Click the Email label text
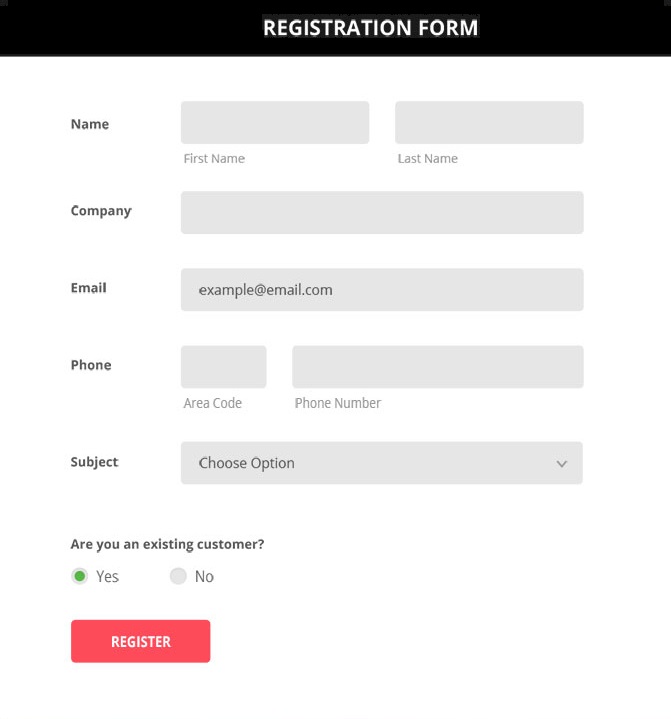The width and height of the screenshot is (671, 719). (88, 288)
